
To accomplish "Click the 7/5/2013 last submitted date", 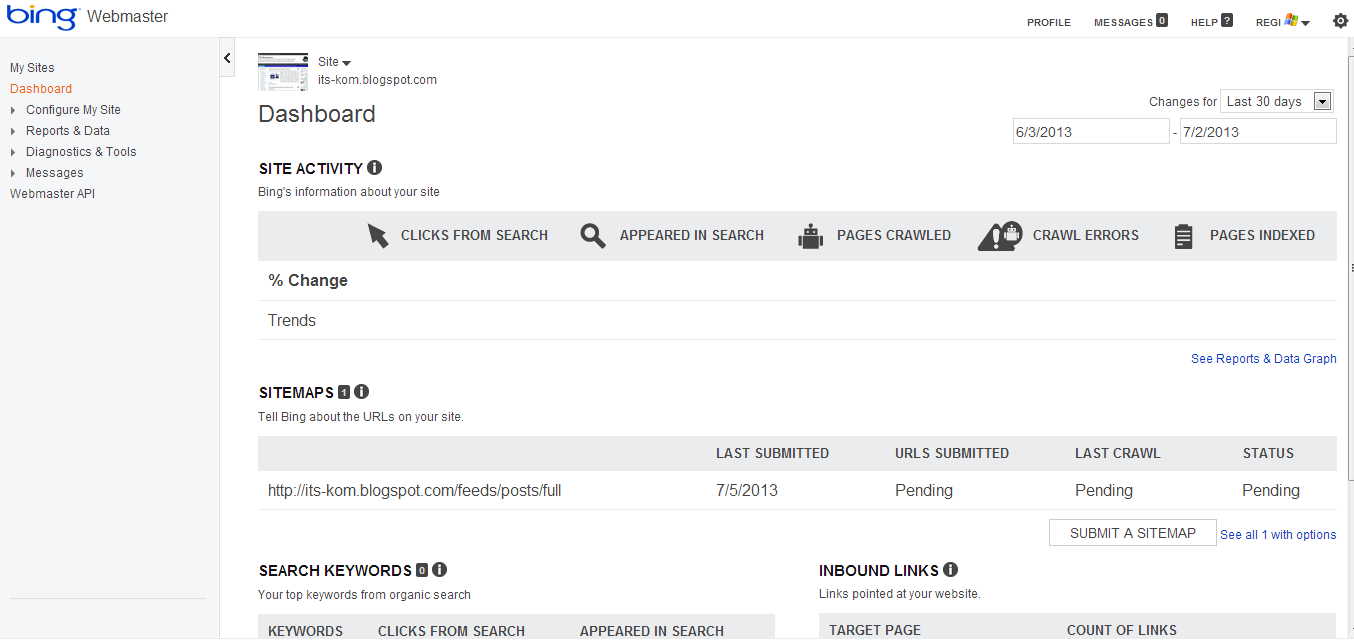I will [747, 491].
